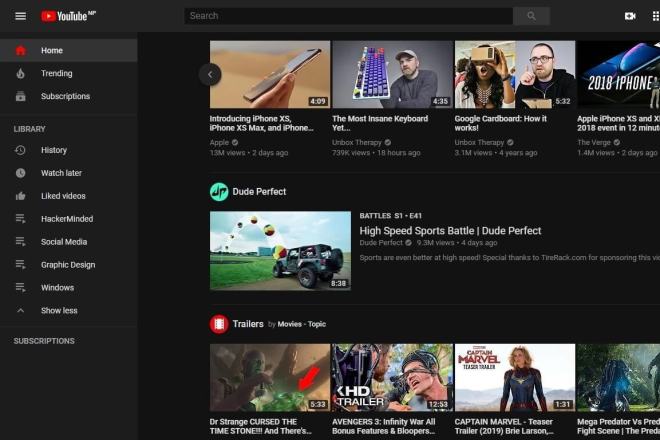Click the Movies - Topic link

coord(301,324)
